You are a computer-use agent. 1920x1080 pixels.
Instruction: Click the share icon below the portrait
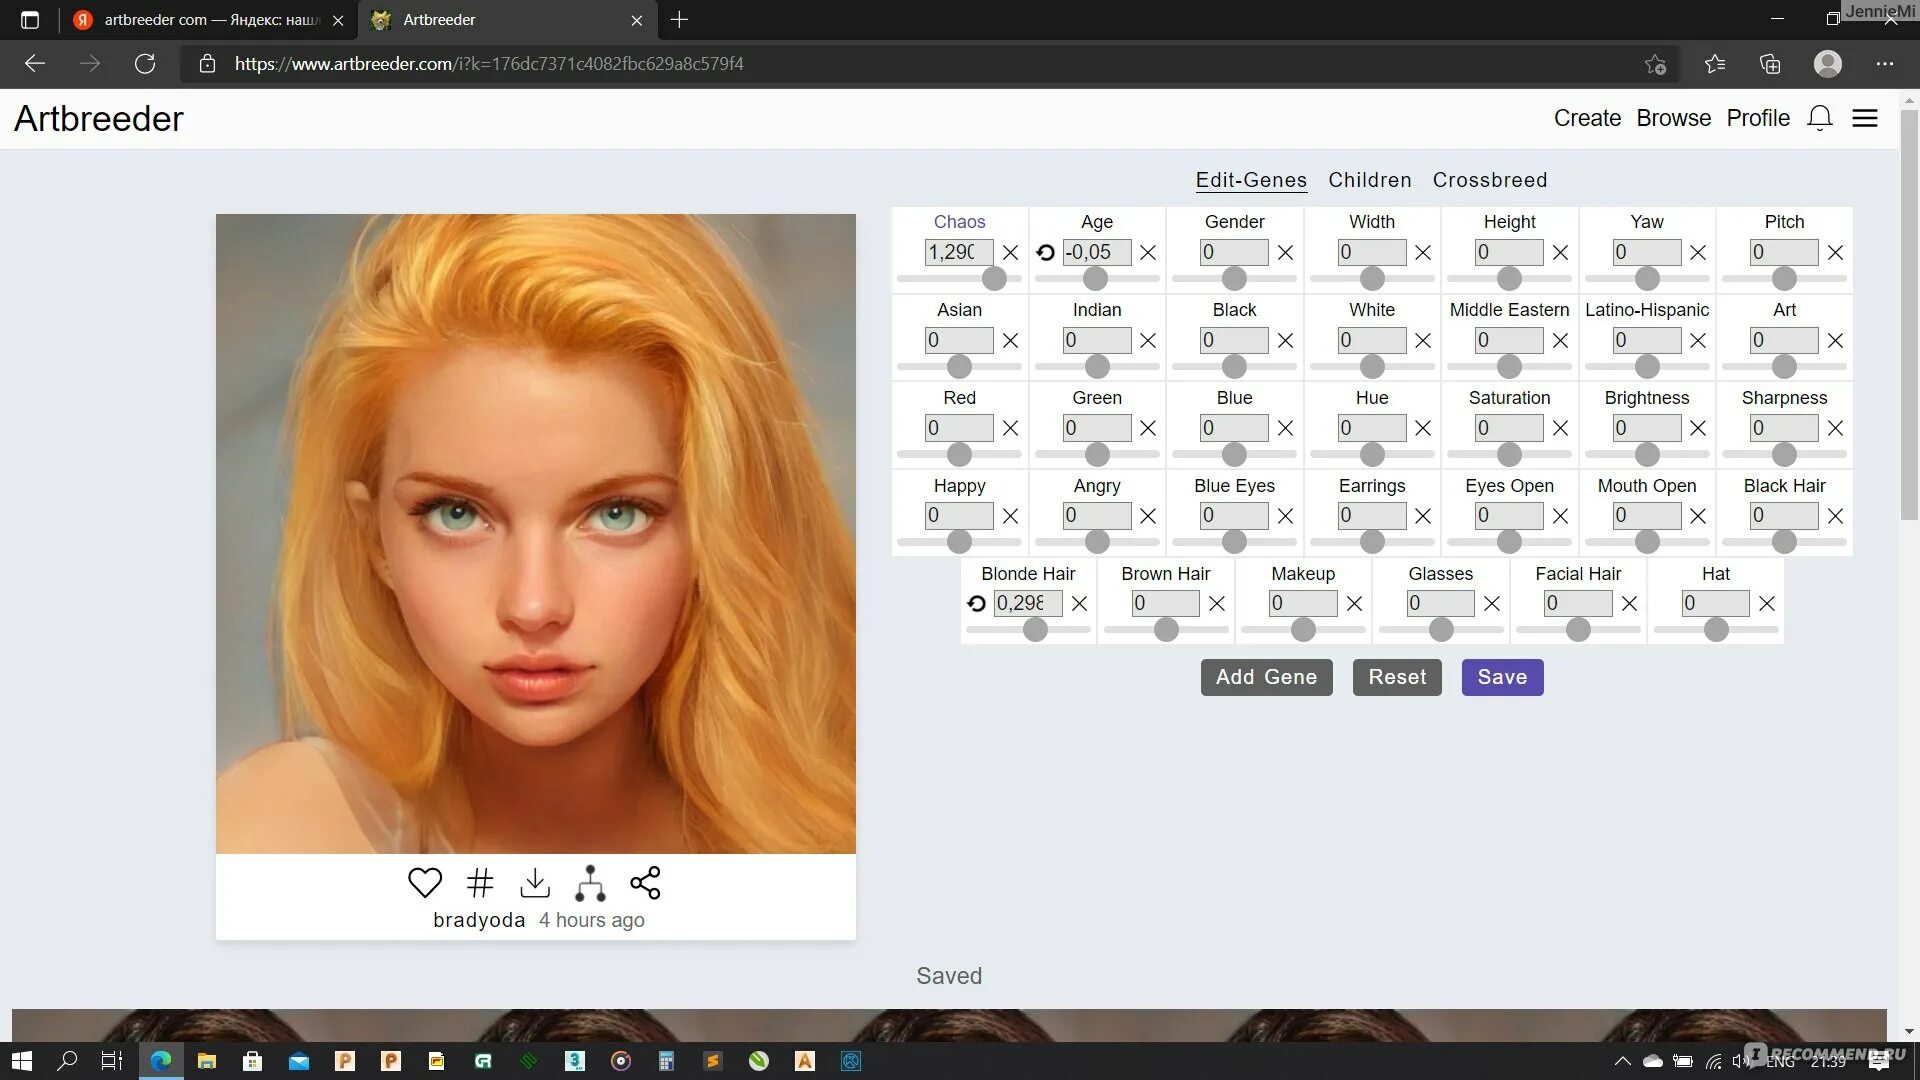coord(645,883)
